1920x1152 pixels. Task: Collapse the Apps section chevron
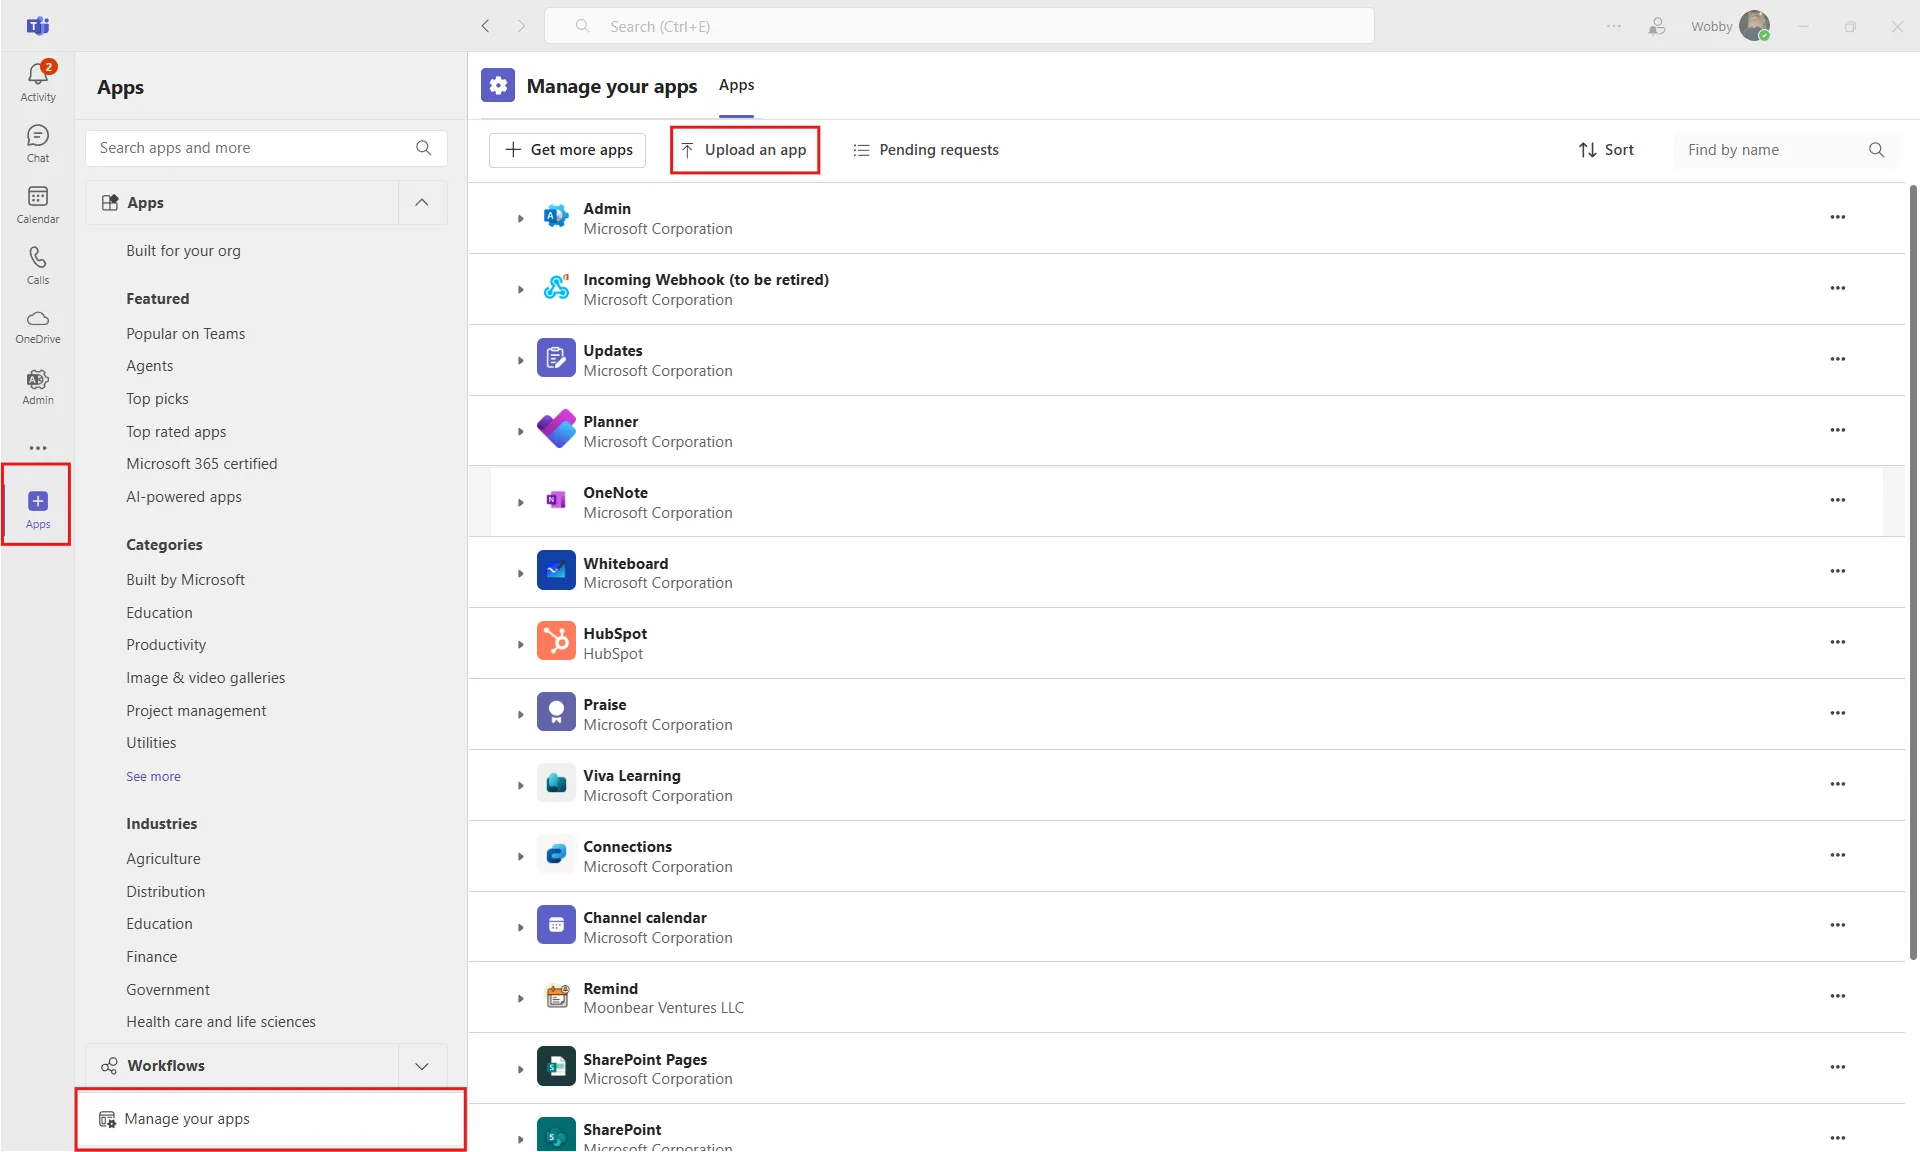pyautogui.click(x=422, y=202)
